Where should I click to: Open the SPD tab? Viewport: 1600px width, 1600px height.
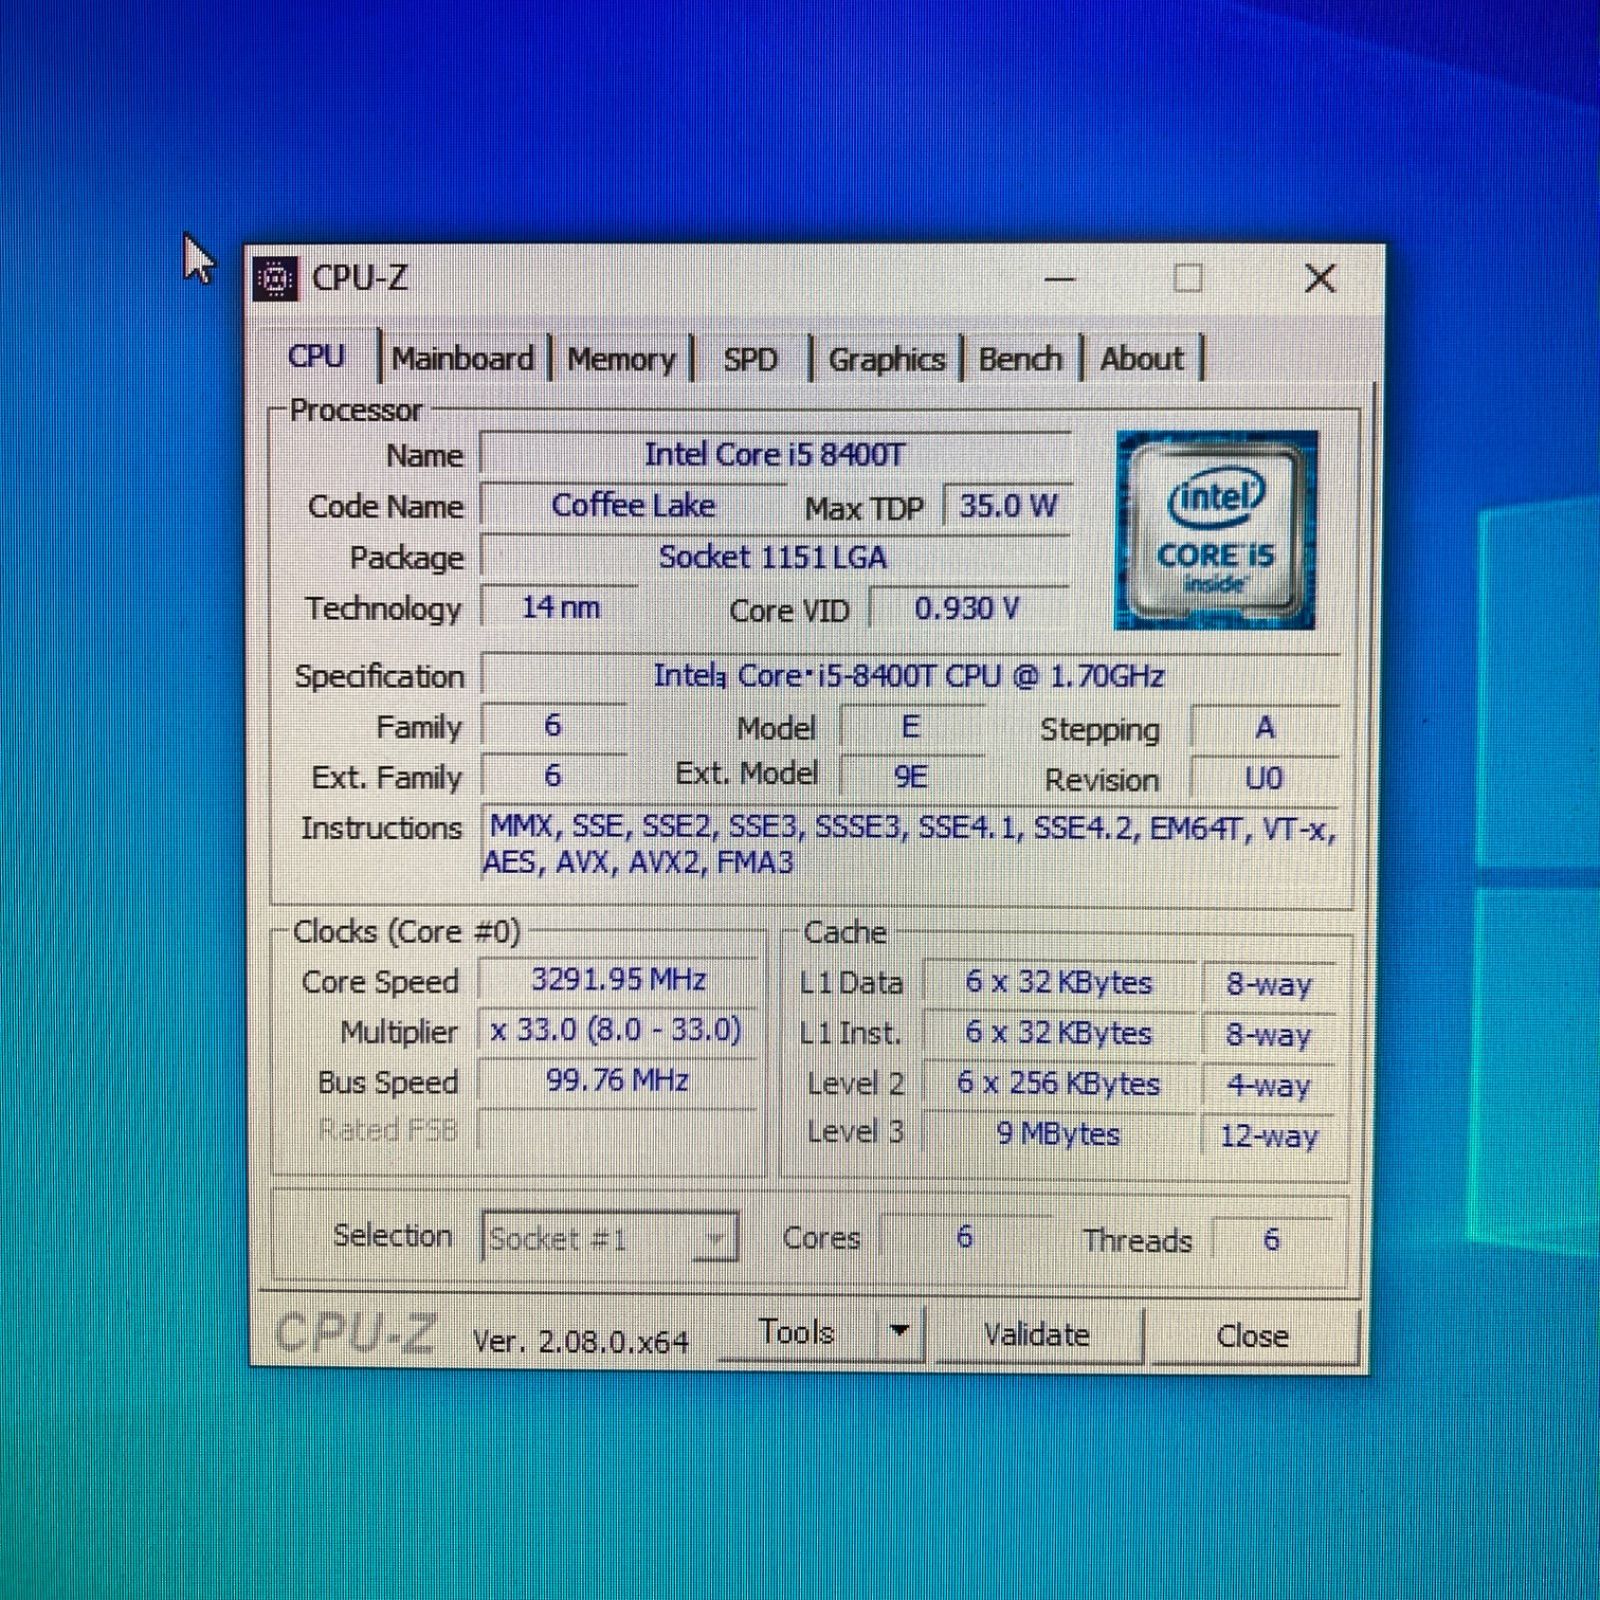pos(750,359)
